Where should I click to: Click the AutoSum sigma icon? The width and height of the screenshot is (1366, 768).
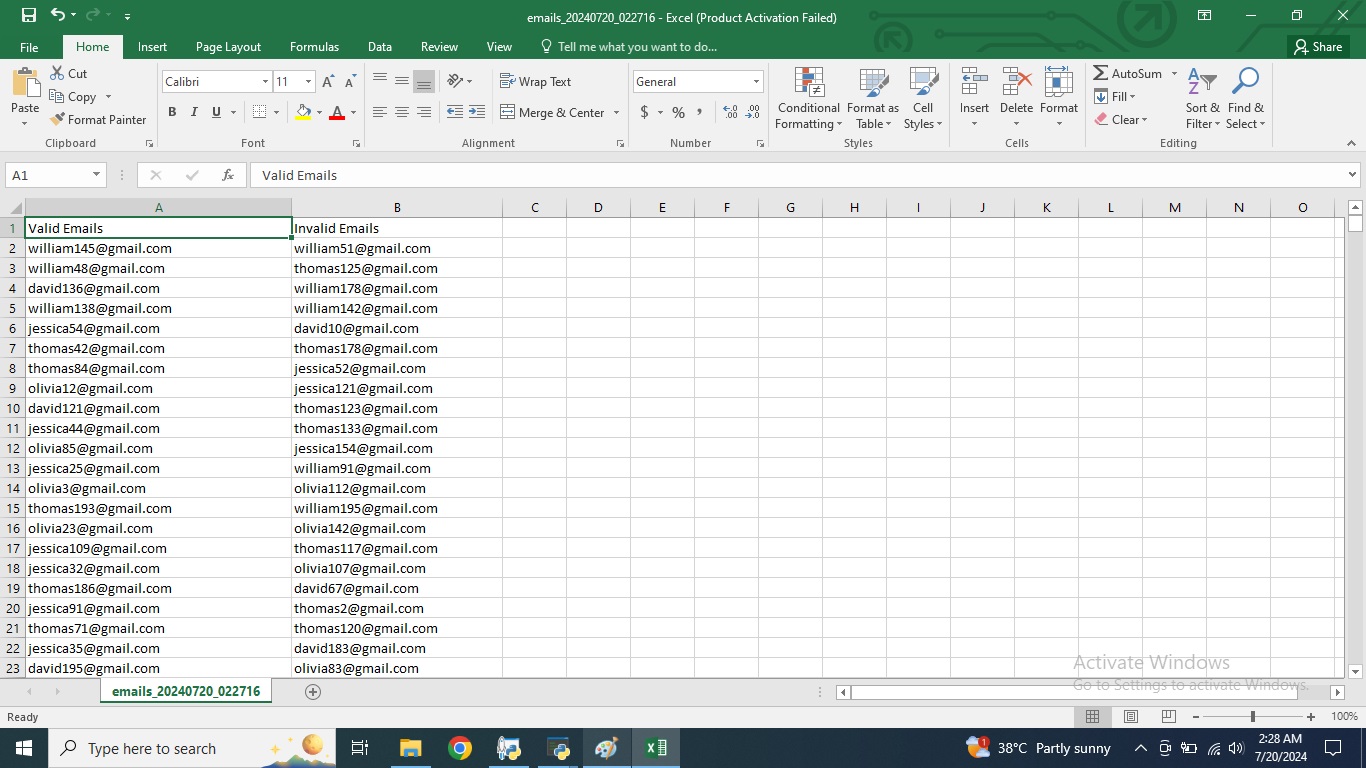(1100, 74)
